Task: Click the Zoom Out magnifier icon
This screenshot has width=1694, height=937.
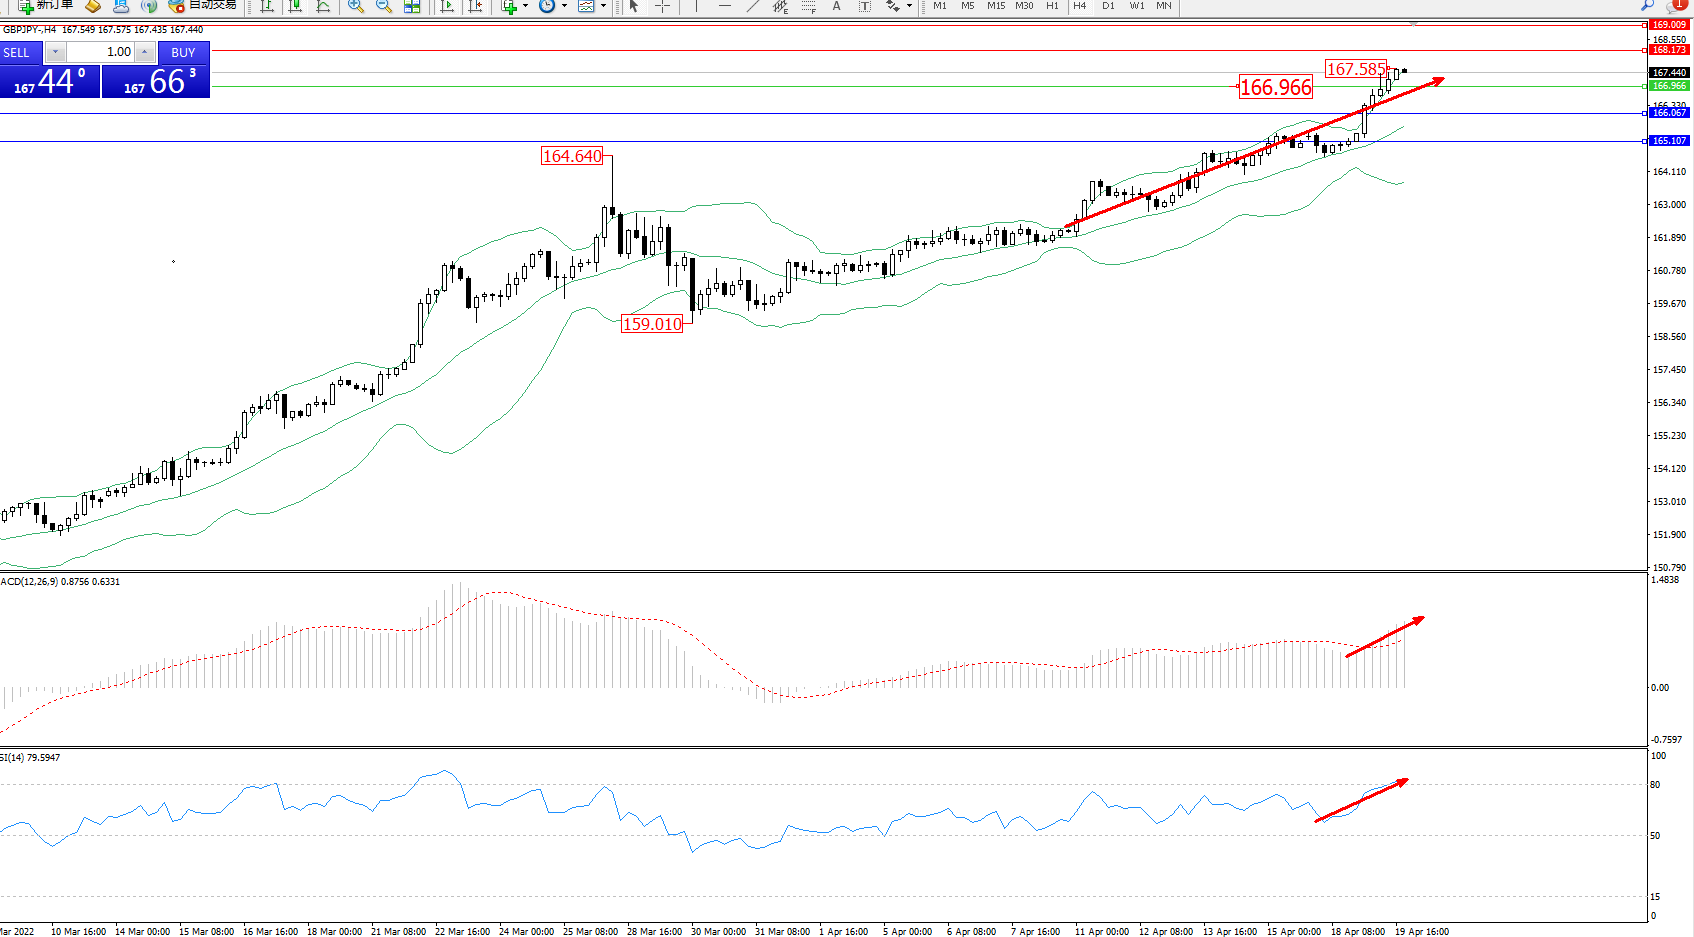Action: pyautogui.click(x=383, y=6)
